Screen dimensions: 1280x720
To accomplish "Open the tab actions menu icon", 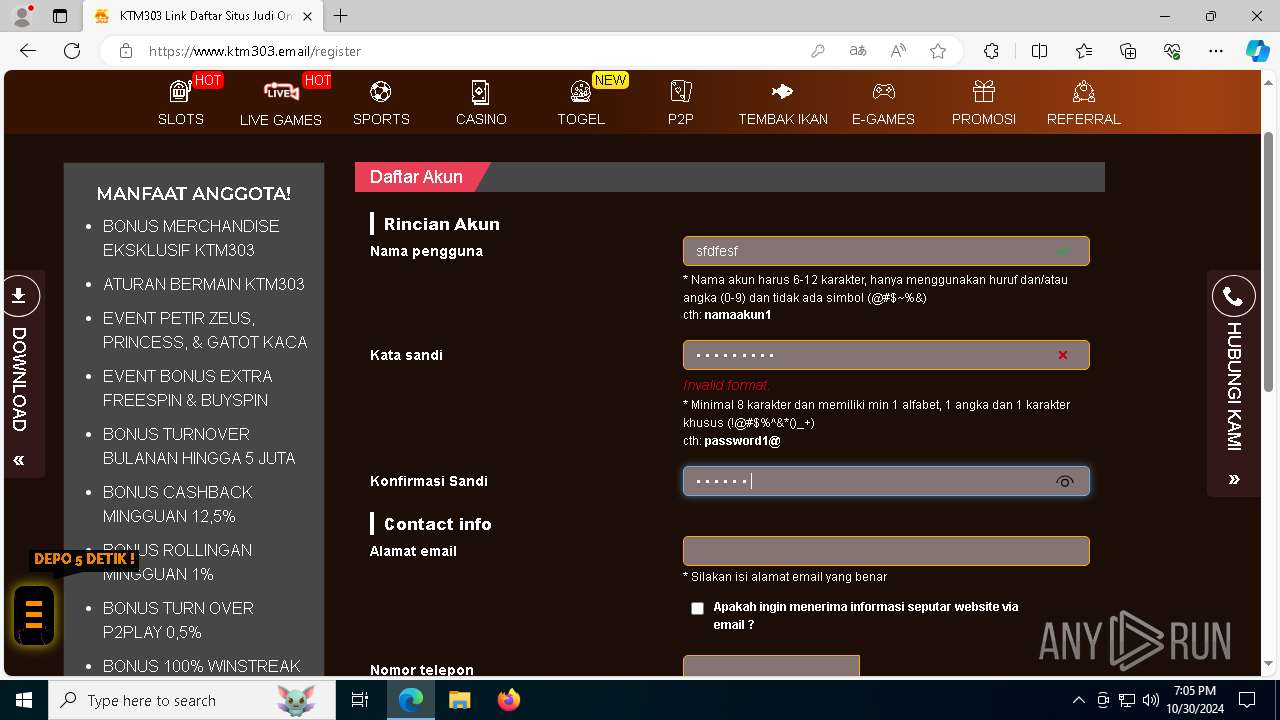I will 60,16.
